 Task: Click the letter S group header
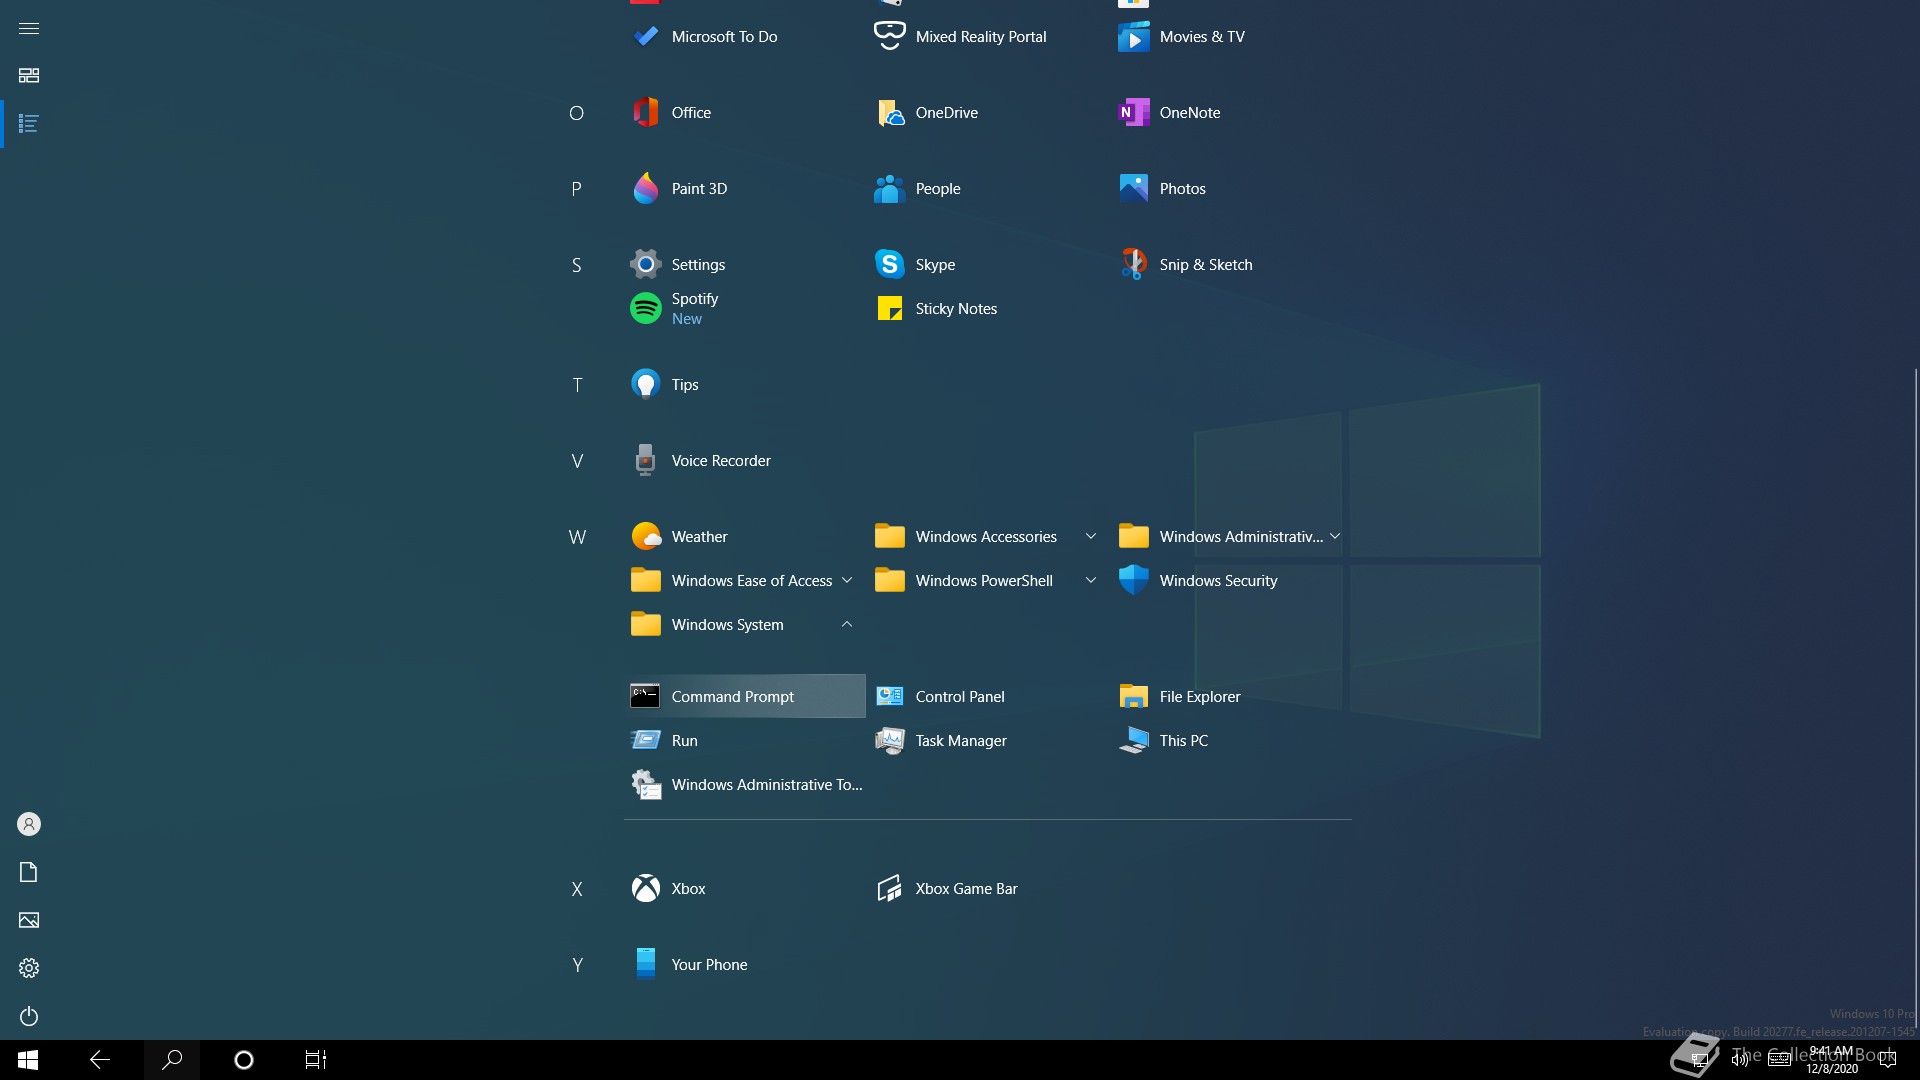tap(576, 265)
